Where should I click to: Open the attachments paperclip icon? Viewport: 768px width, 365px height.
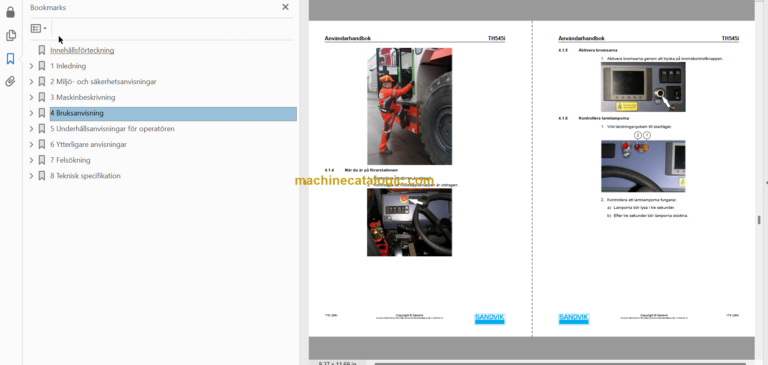click(x=10, y=81)
